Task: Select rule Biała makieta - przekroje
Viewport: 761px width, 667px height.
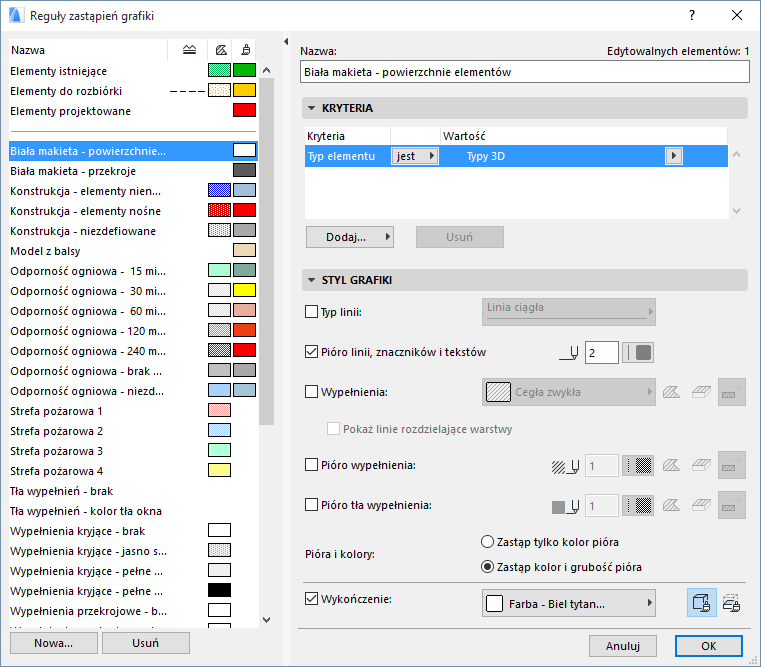Action: tap(133, 171)
